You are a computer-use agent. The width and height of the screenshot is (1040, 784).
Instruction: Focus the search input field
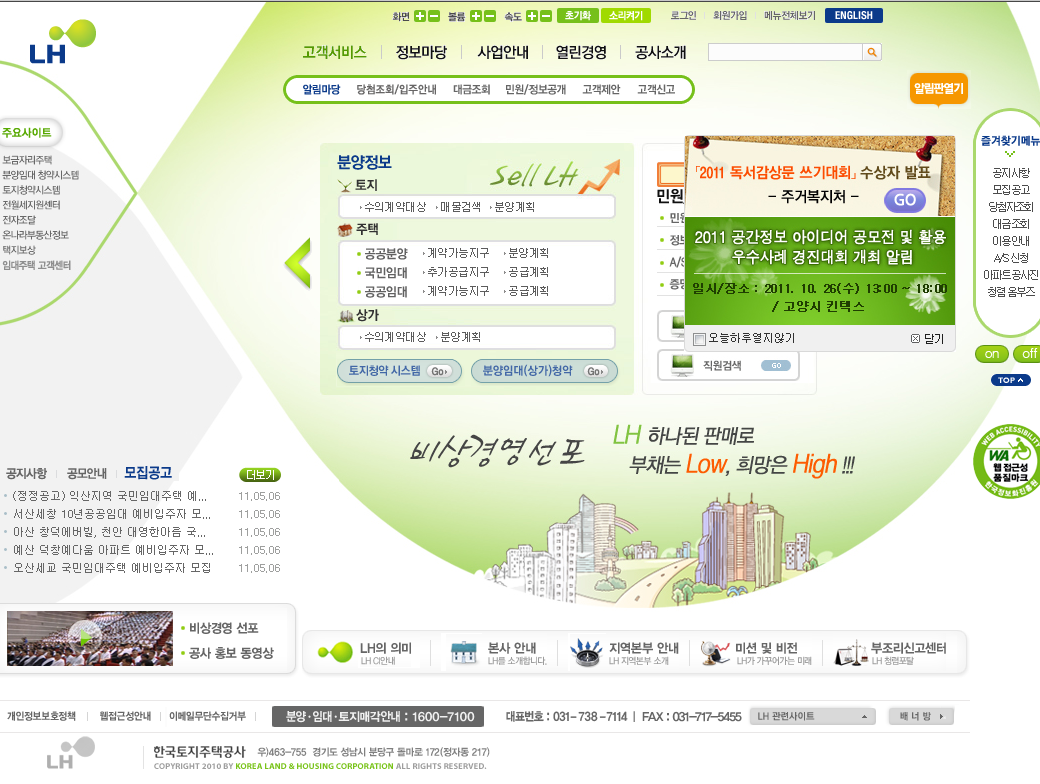click(x=785, y=52)
